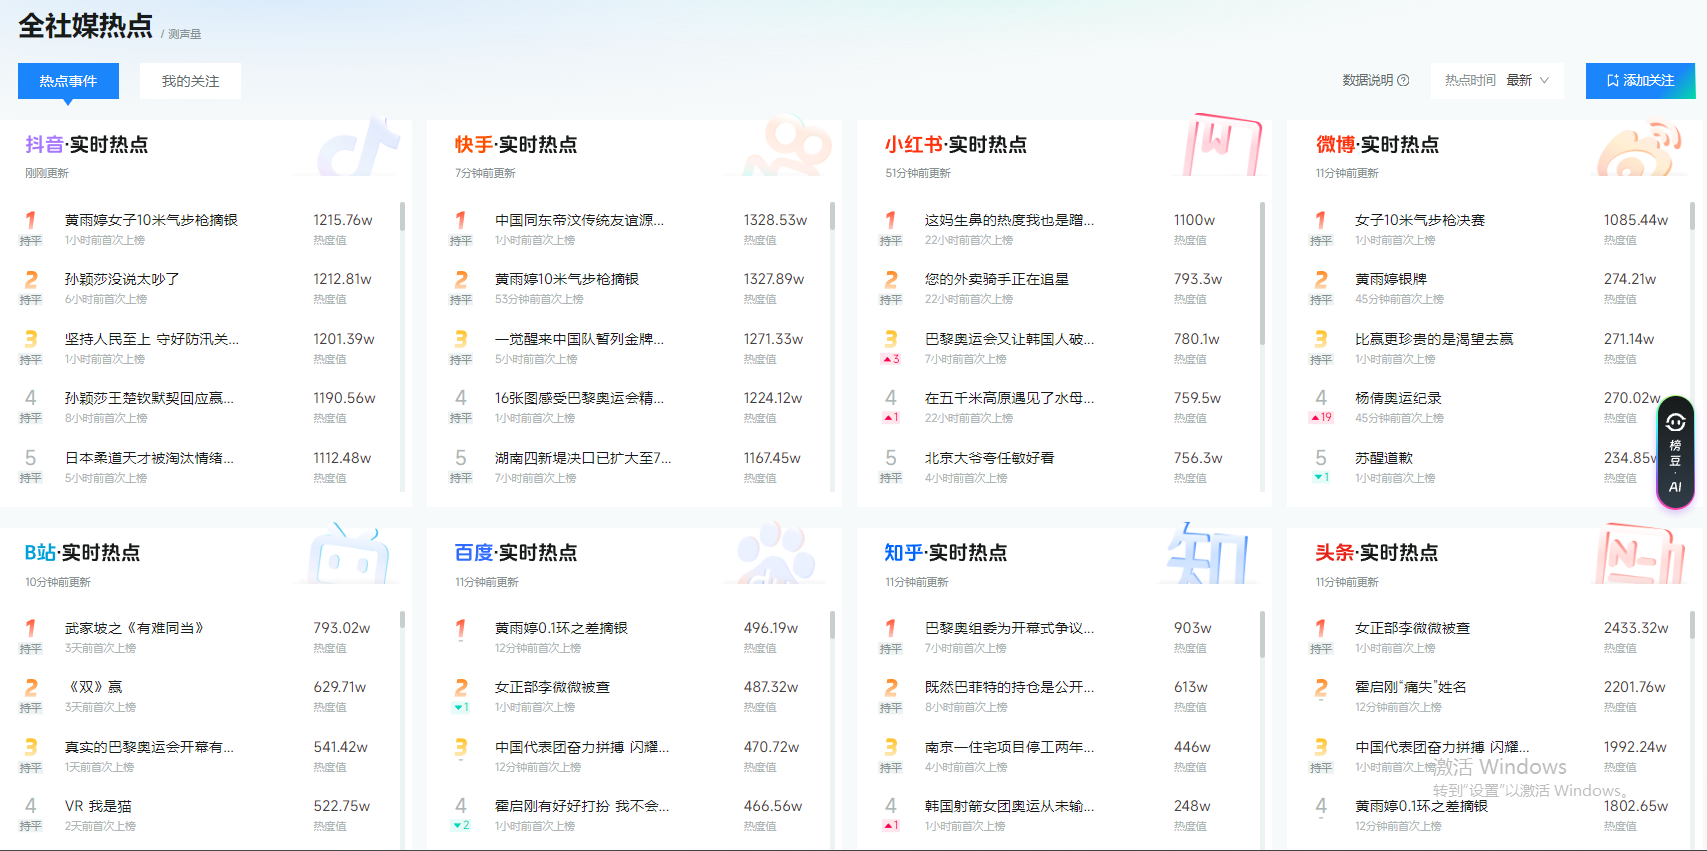This screenshot has width=1707, height=851.
Task: Open 百度 topic 女正部李微微被查
Action: click(x=552, y=687)
